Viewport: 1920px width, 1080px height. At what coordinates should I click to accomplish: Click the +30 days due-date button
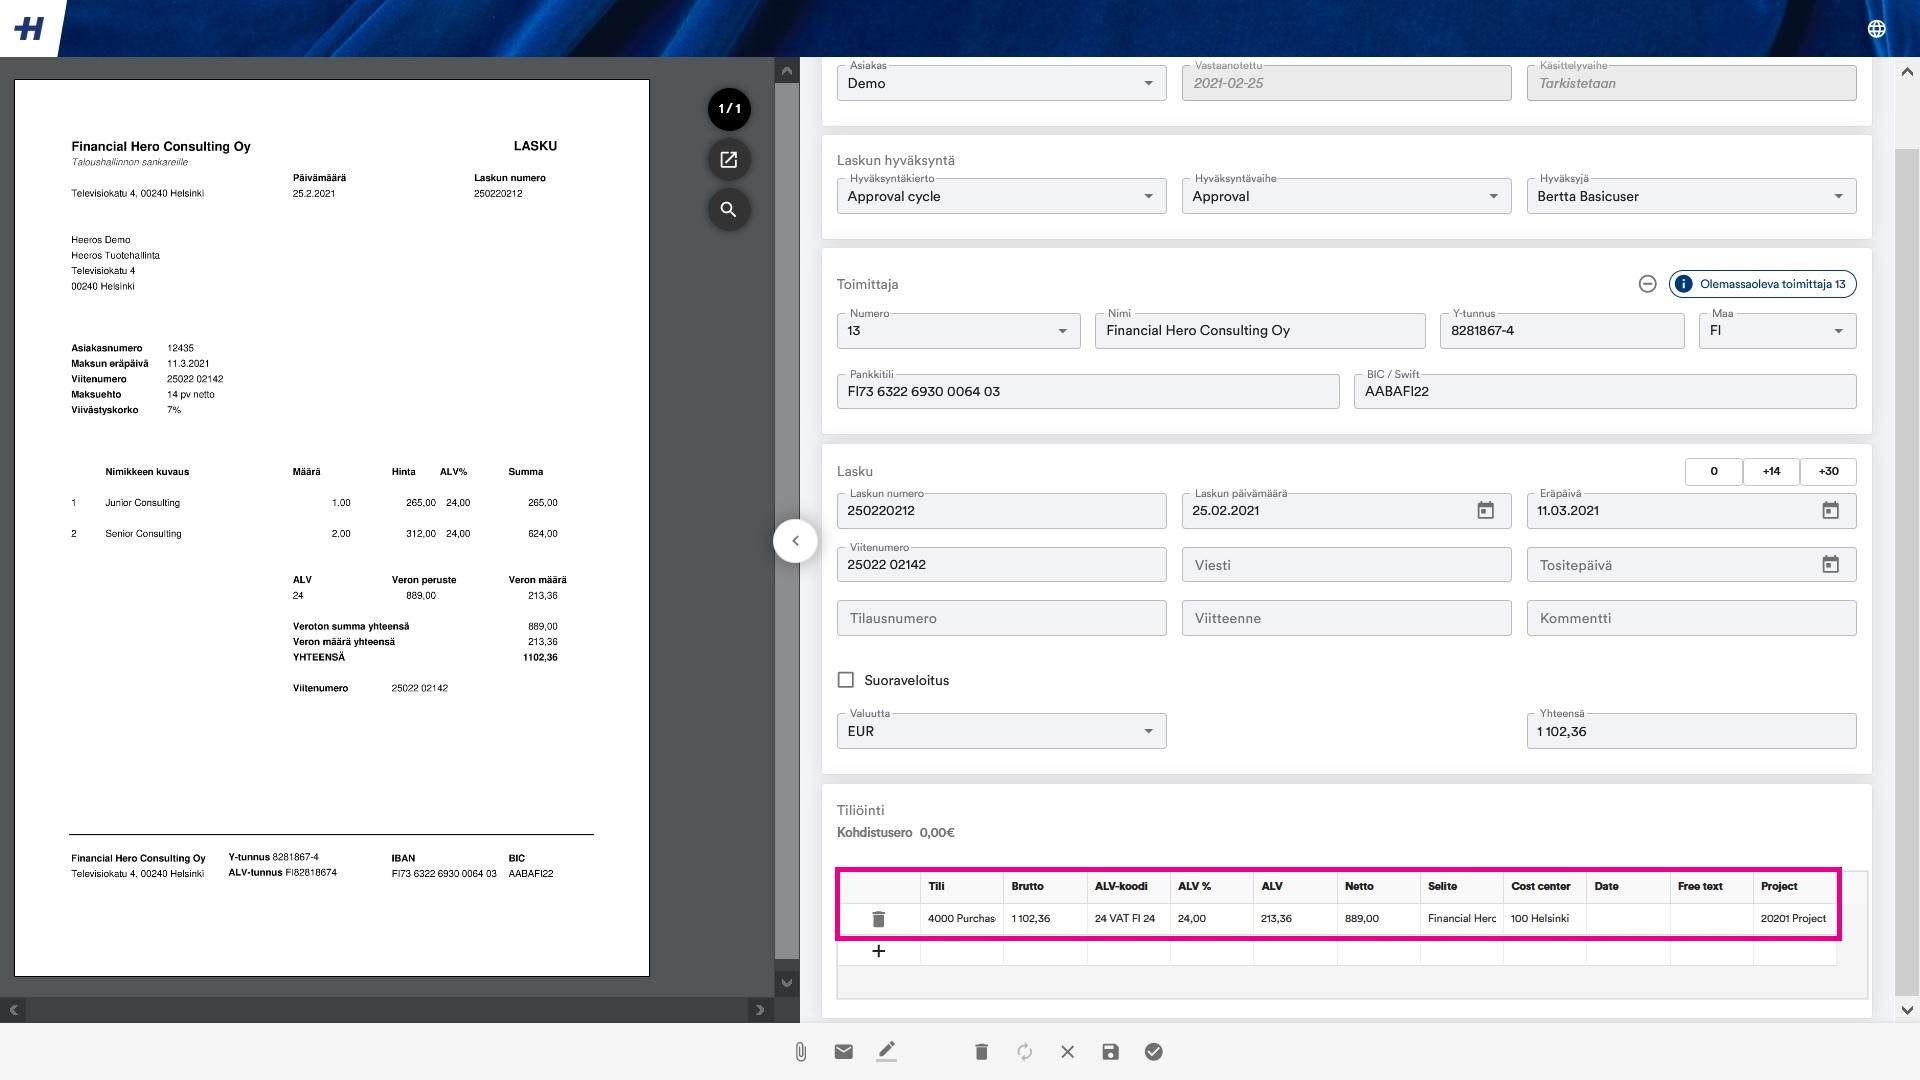click(1829, 472)
